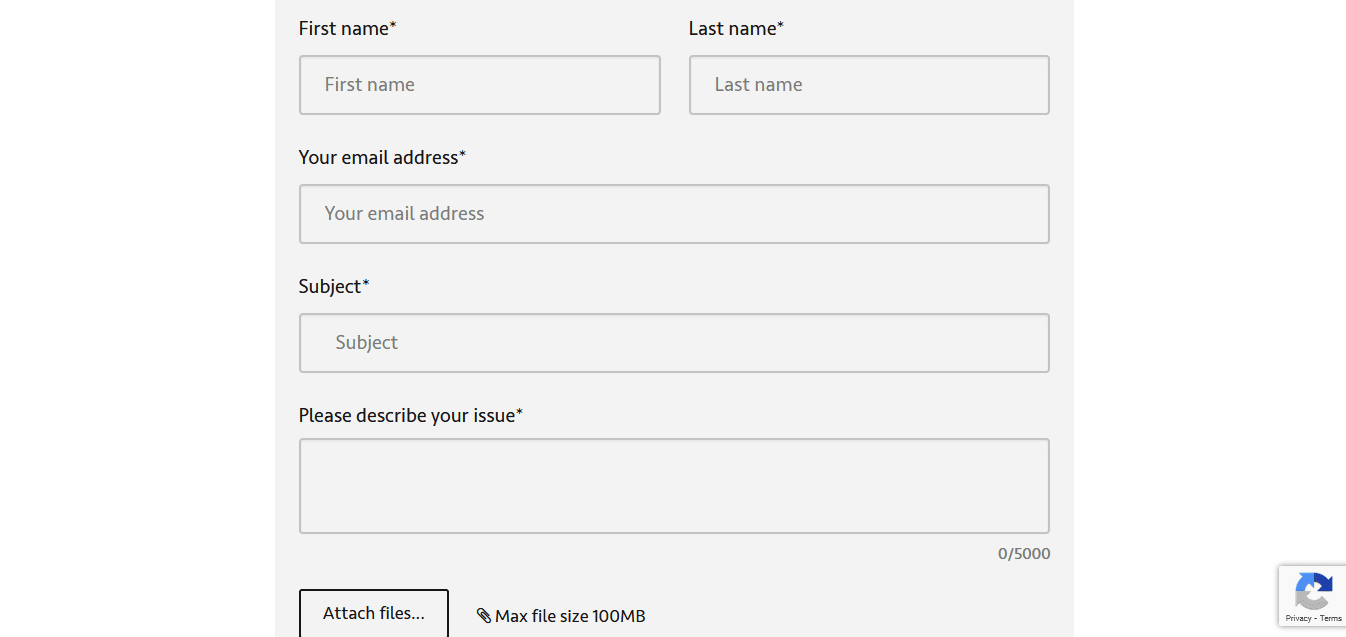Click the 'Subject*' label text
Screen dimensions: 1346x637
pos(334,287)
